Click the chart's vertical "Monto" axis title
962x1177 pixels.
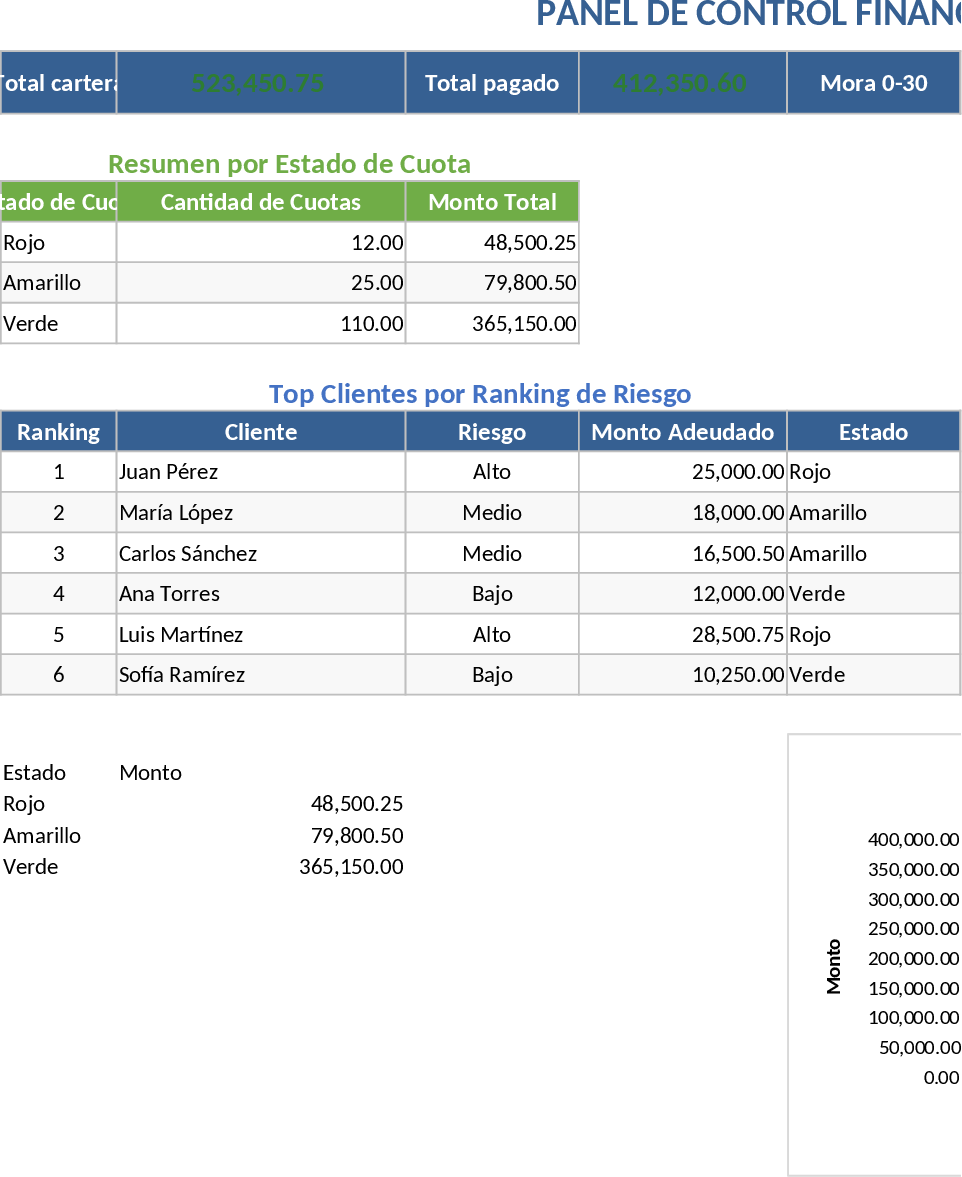834,966
